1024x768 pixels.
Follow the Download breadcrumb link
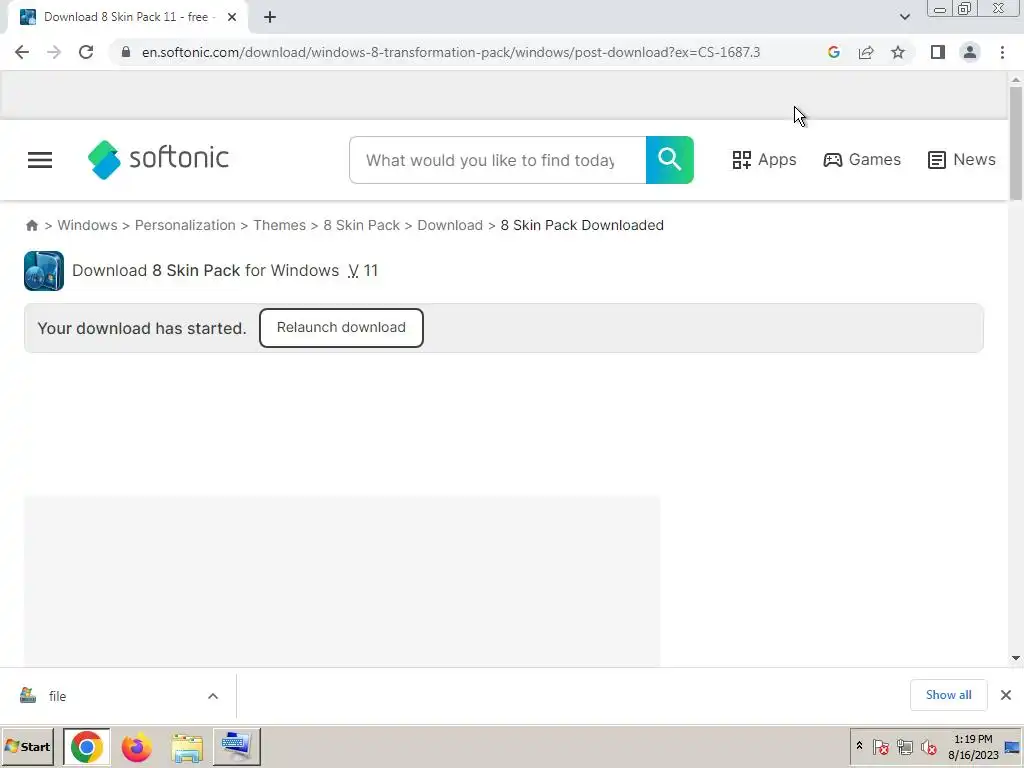click(450, 225)
